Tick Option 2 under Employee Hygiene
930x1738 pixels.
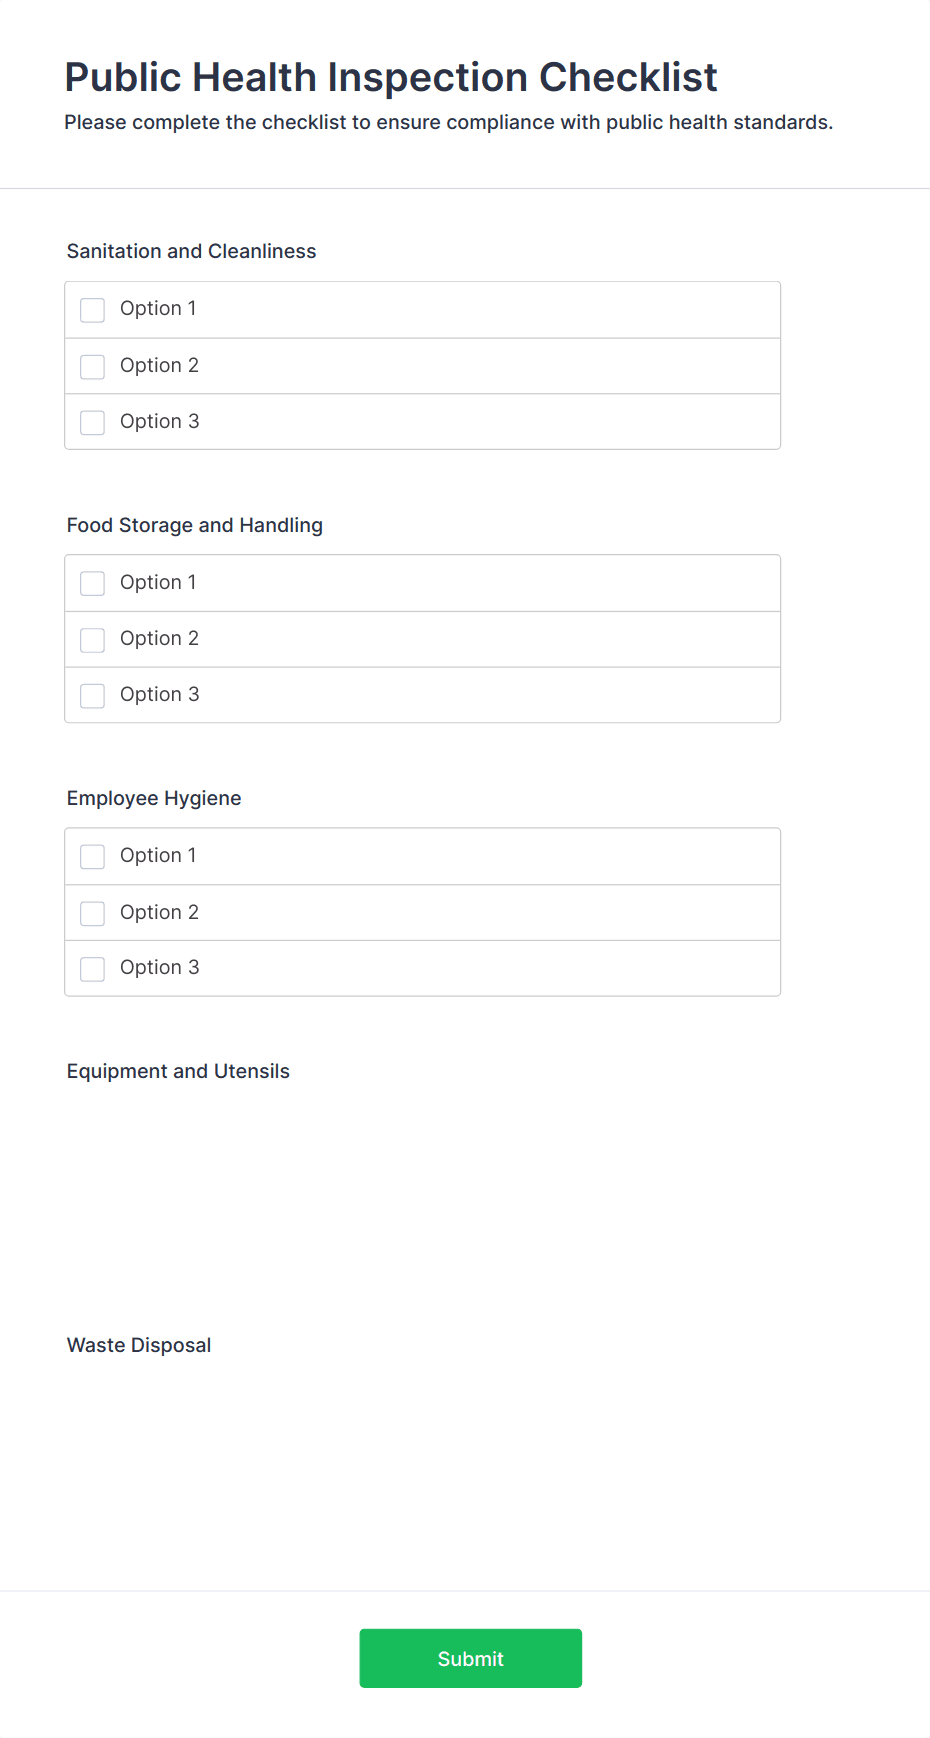click(x=92, y=913)
